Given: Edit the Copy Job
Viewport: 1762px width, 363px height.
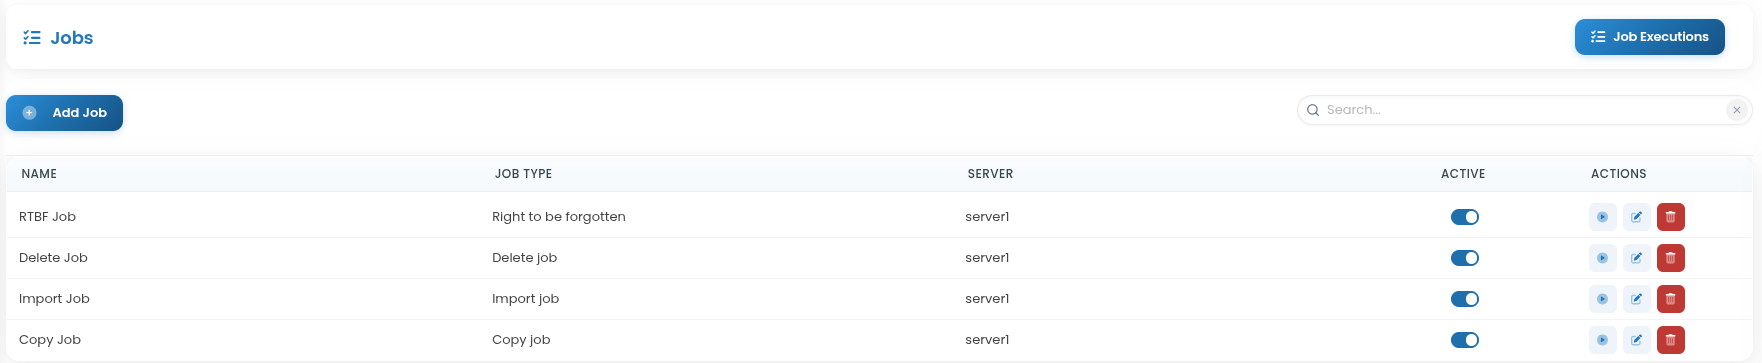Looking at the screenshot, I should (x=1636, y=340).
